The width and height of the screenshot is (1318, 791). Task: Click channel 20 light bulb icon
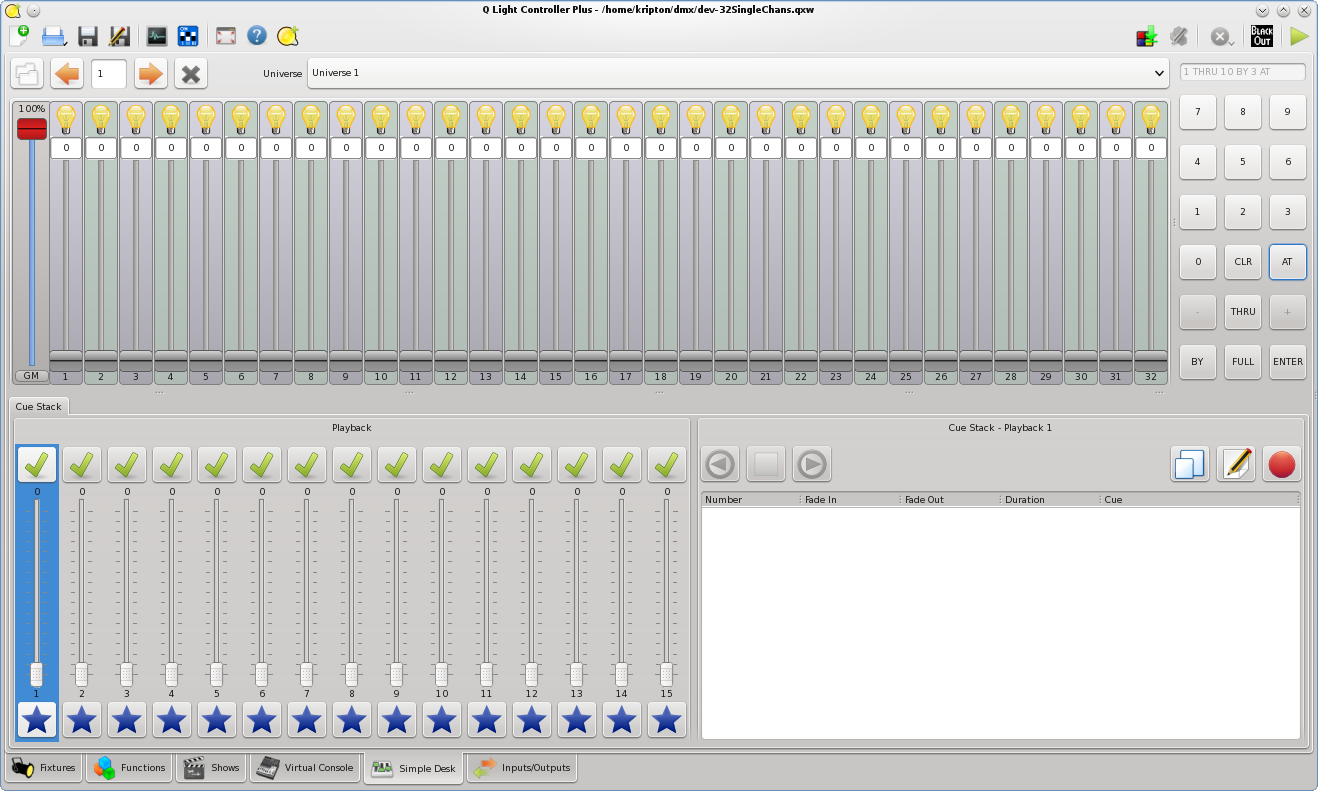pyautogui.click(x=731, y=119)
